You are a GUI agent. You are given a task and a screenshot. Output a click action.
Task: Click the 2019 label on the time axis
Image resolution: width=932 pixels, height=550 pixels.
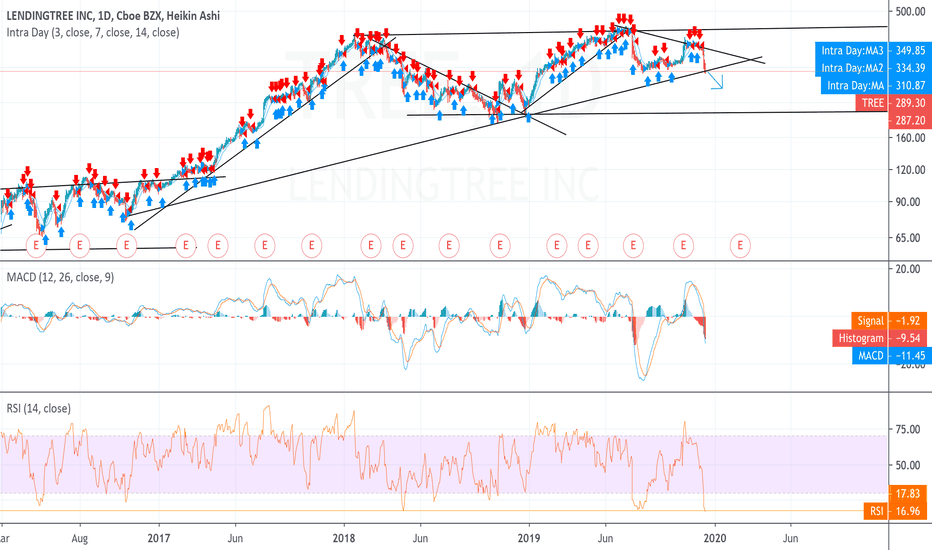(x=529, y=538)
